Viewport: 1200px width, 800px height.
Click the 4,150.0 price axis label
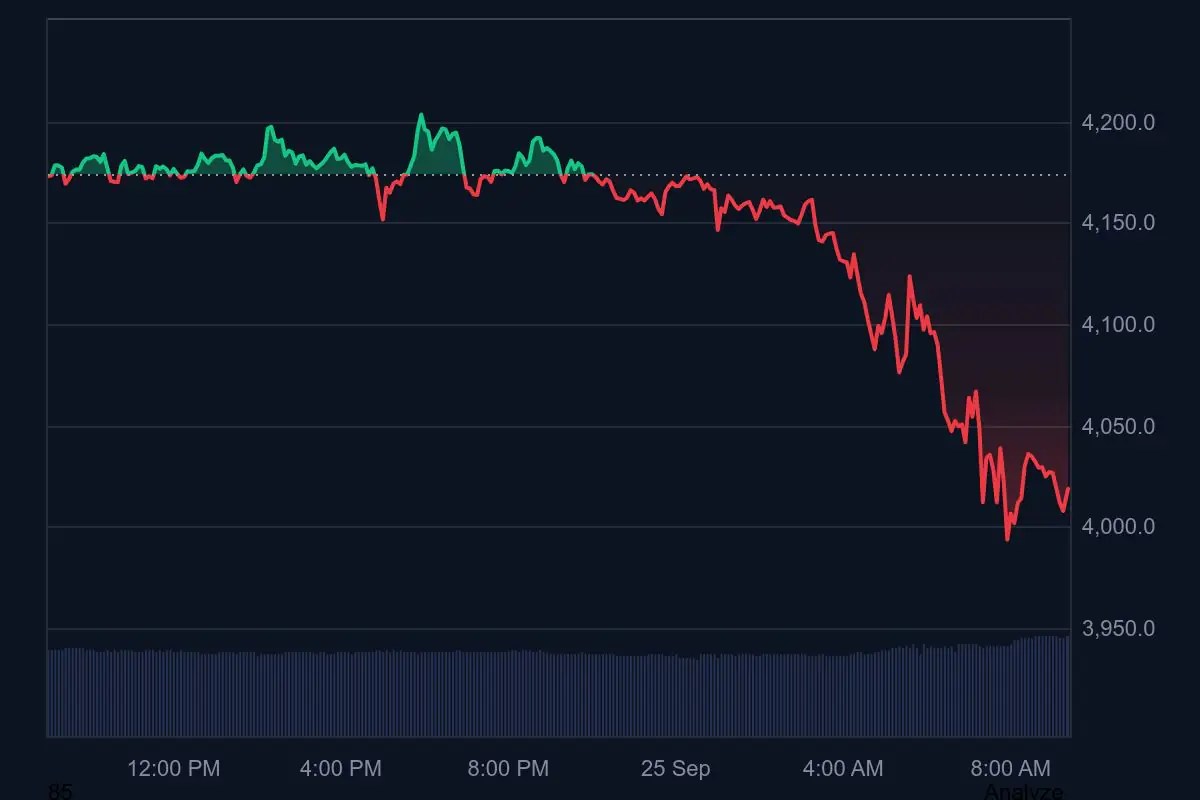[x=1118, y=222]
